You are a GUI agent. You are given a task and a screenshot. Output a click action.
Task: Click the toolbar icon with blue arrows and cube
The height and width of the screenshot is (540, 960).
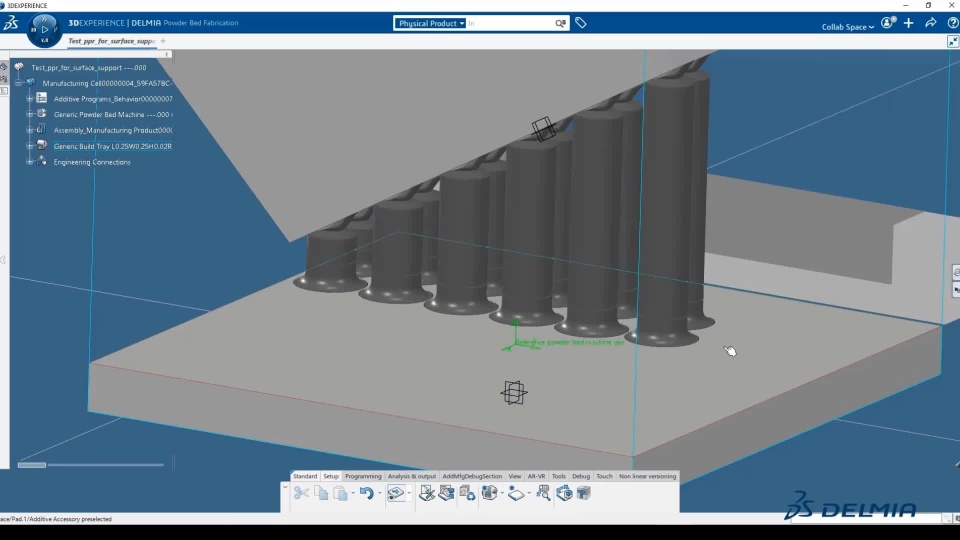564,493
